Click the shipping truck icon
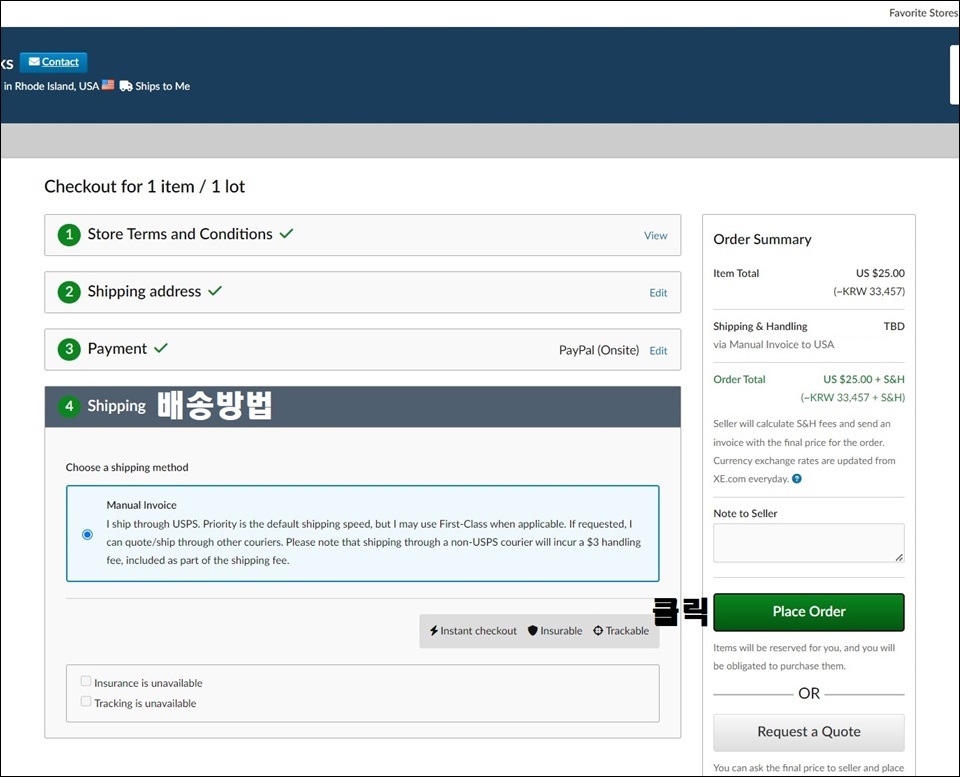This screenshot has height=777, width=960. (x=126, y=86)
